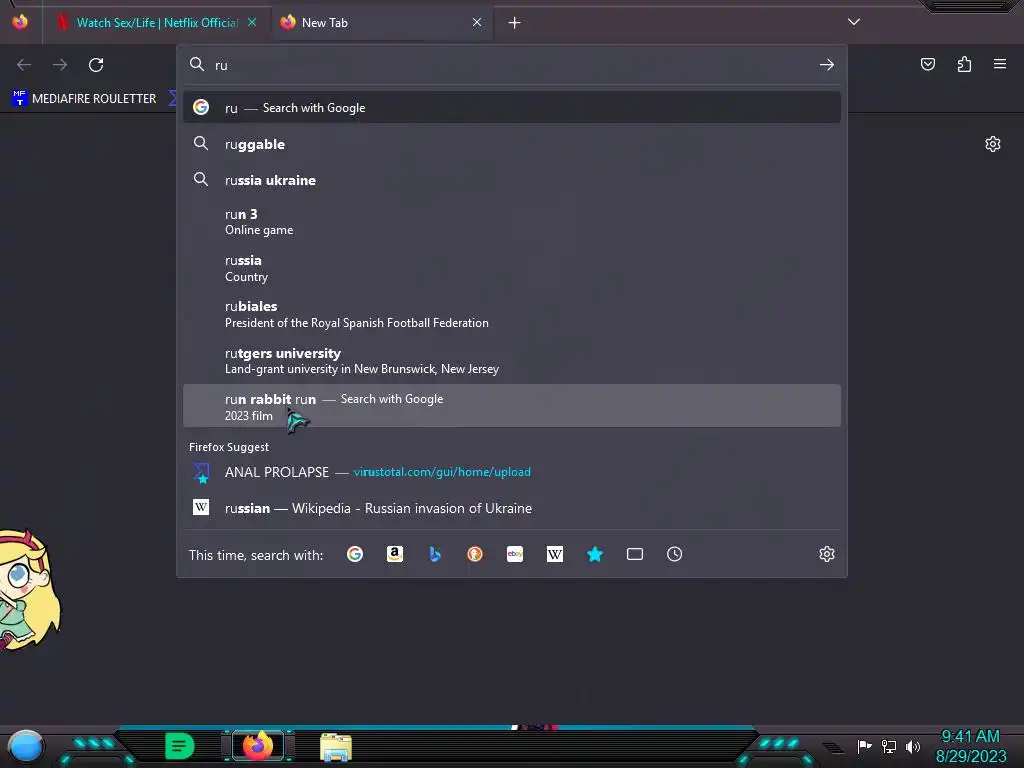Select eBay one-off search icon
Viewport: 1024px width, 768px height.
(515, 554)
